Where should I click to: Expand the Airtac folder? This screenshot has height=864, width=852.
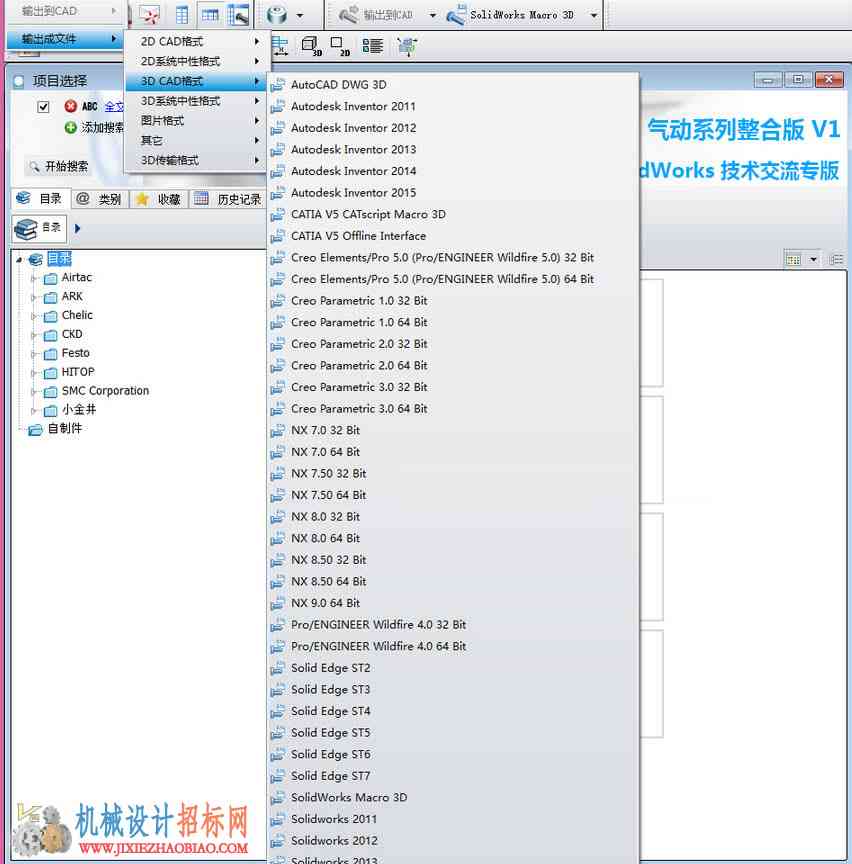33,279
